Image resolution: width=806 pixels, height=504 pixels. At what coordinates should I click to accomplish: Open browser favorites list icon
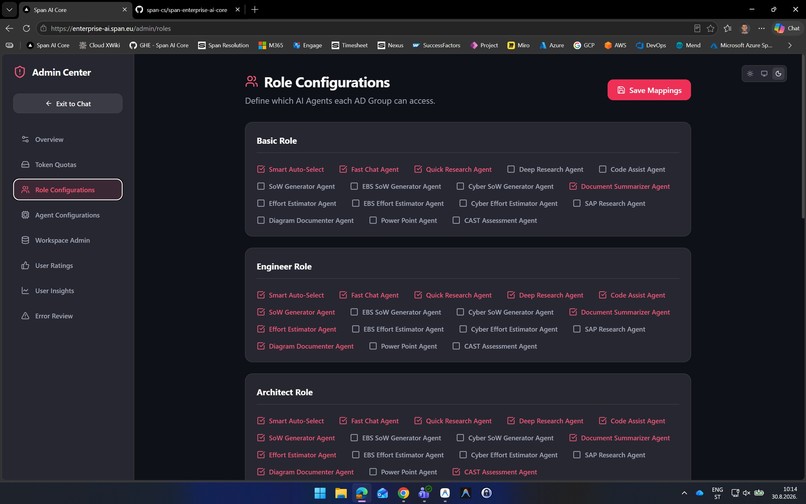coord(727,28)
